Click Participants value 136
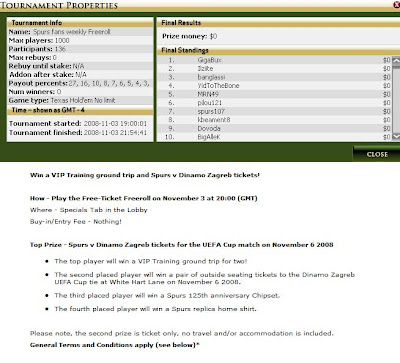The width and height of the screenshot is (400, 363). click(60, 49)
